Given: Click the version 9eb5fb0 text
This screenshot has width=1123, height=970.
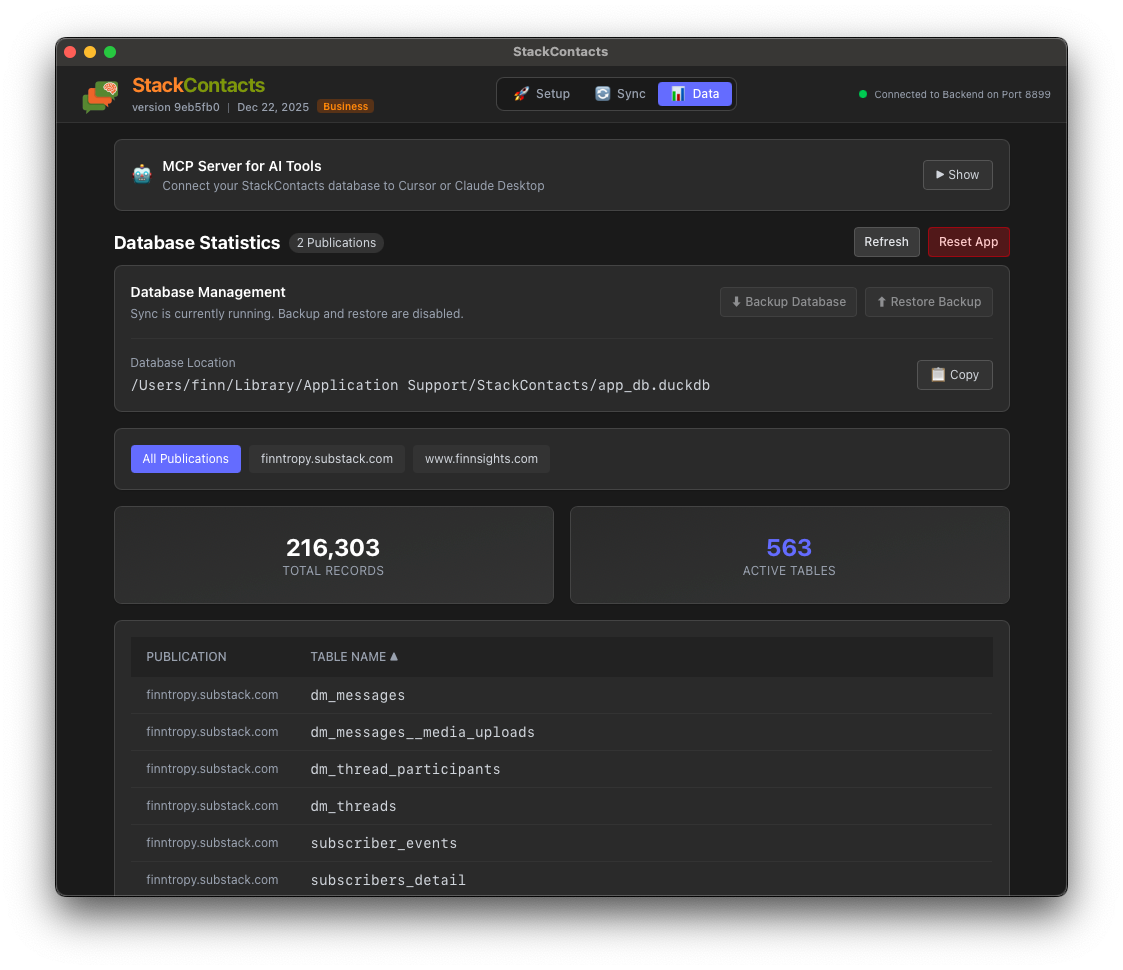Looking at the screenshot, I should point(175,107).
